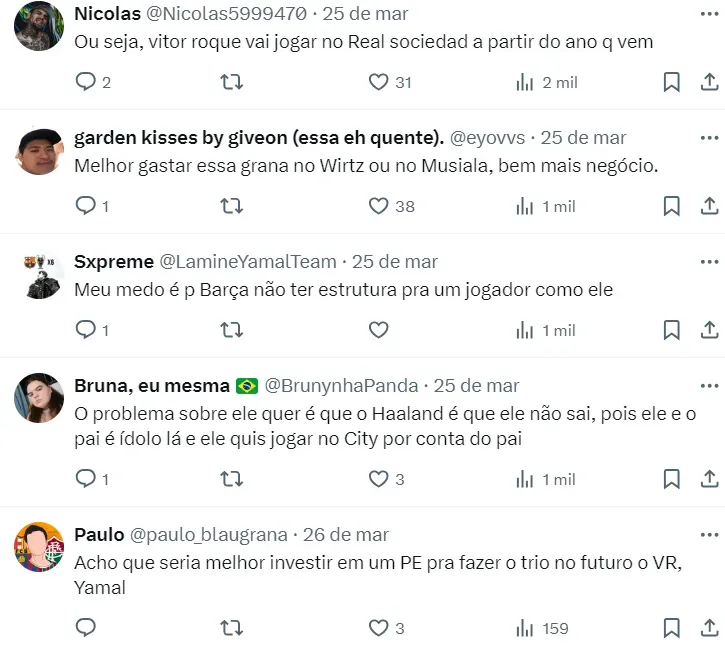Open more options on Nicolas's tweet
The image size is (725, 647).
709,14
